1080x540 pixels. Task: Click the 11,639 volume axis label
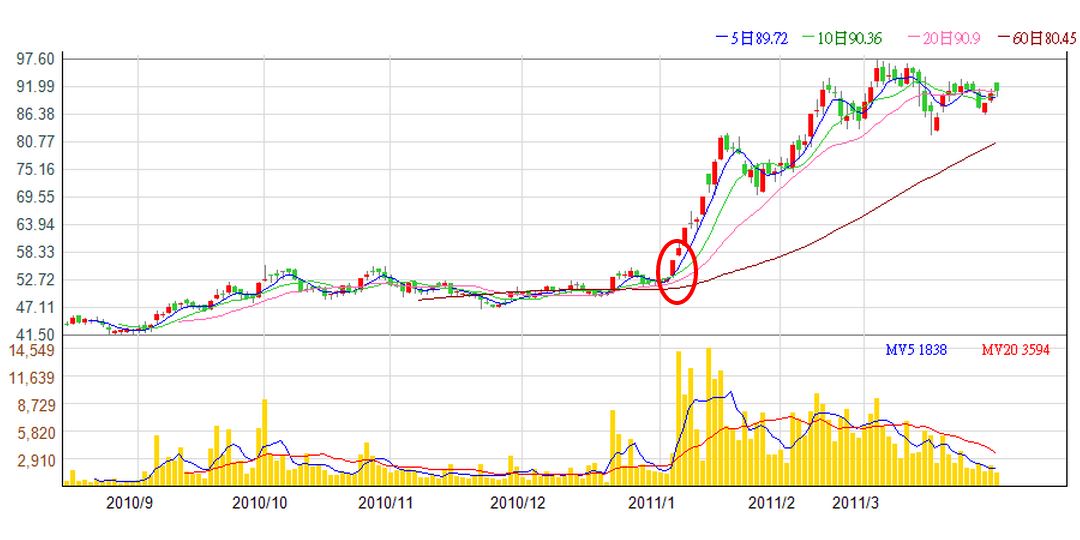30,377
